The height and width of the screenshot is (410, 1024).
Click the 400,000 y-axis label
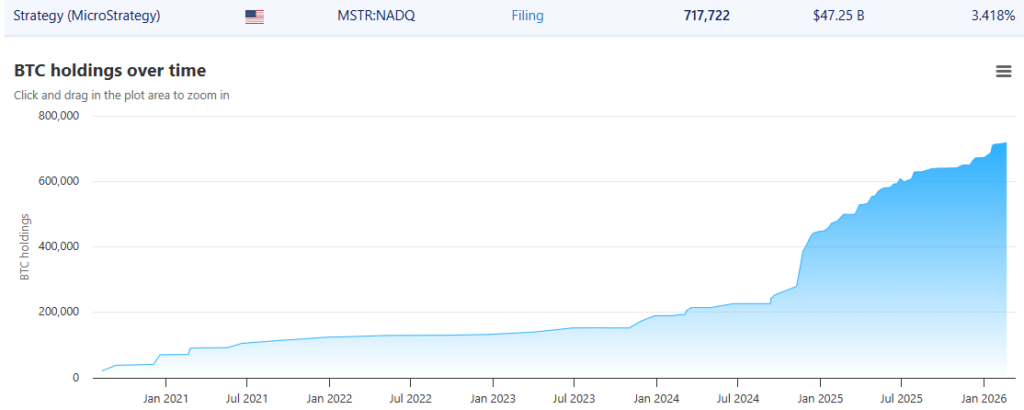coord(58,247)
